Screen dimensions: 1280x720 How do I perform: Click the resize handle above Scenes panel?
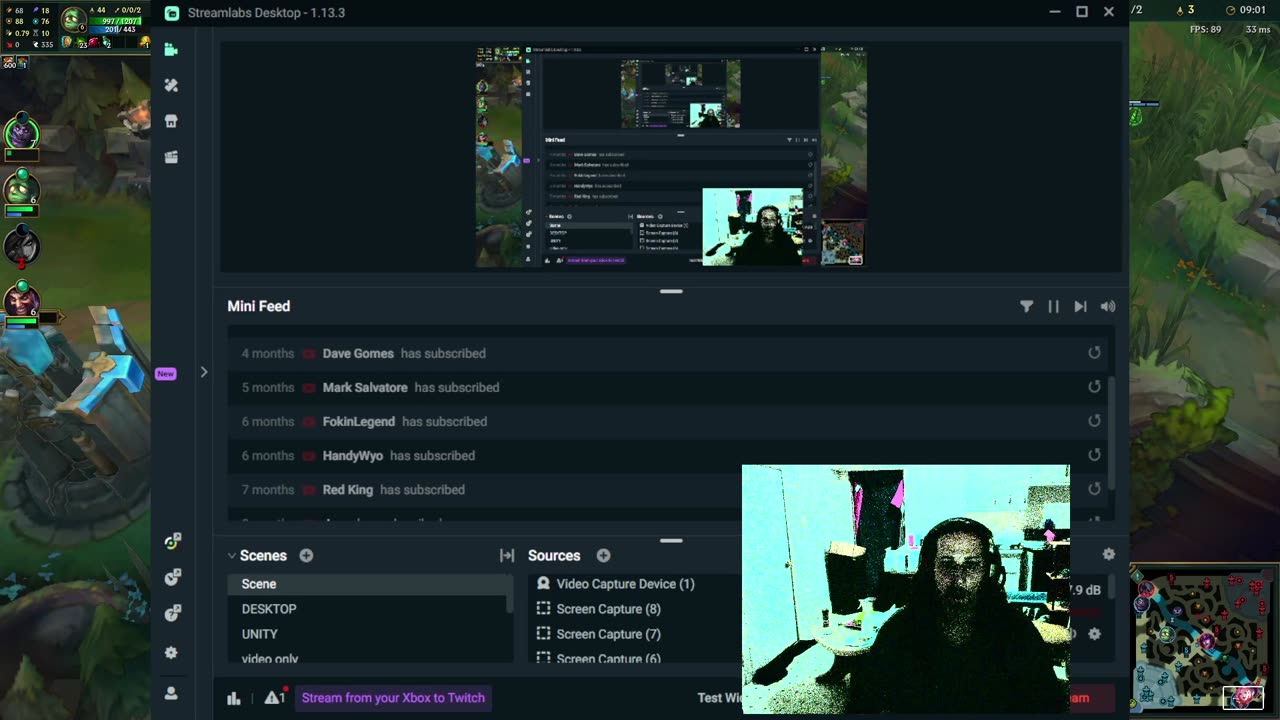pos(671,540)
